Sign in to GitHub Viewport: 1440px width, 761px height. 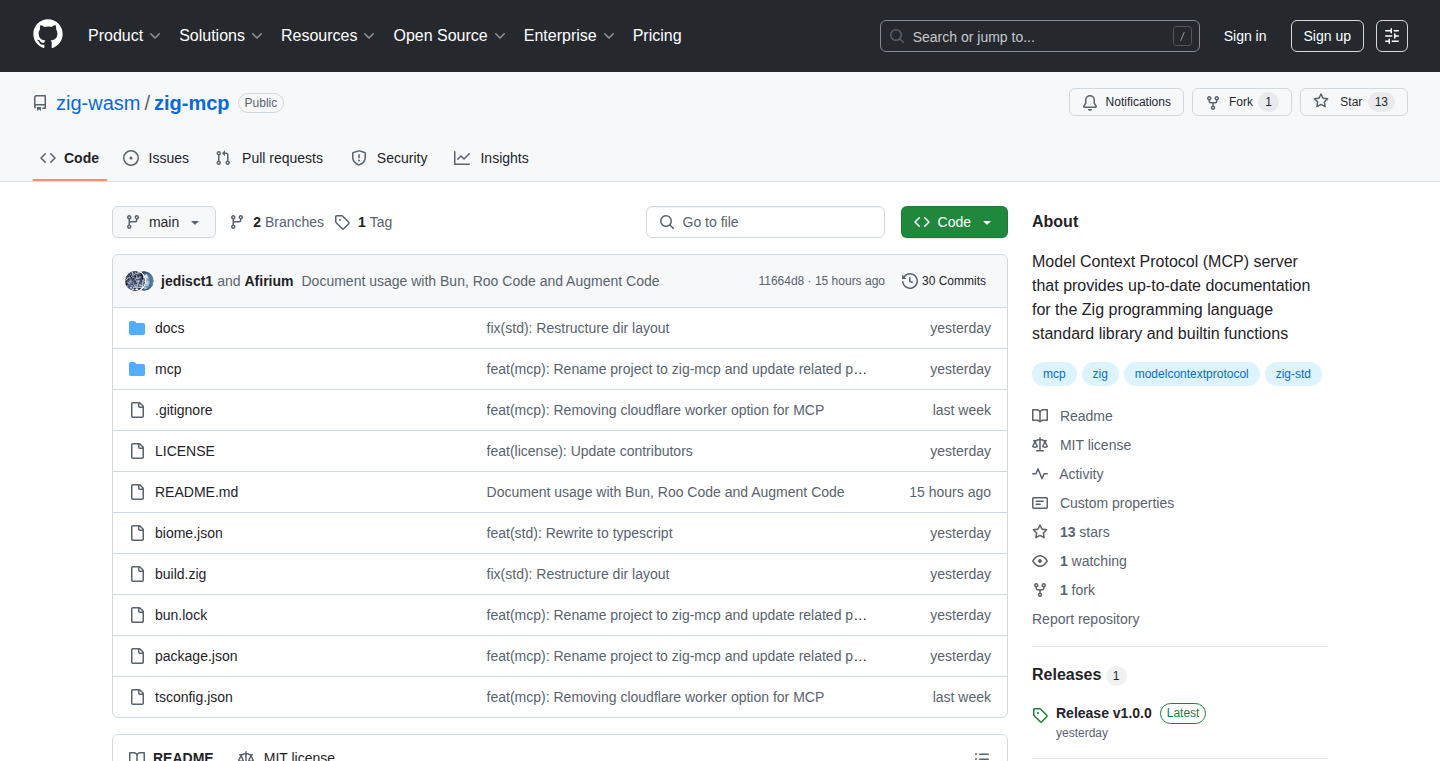tap(1245, 36)
